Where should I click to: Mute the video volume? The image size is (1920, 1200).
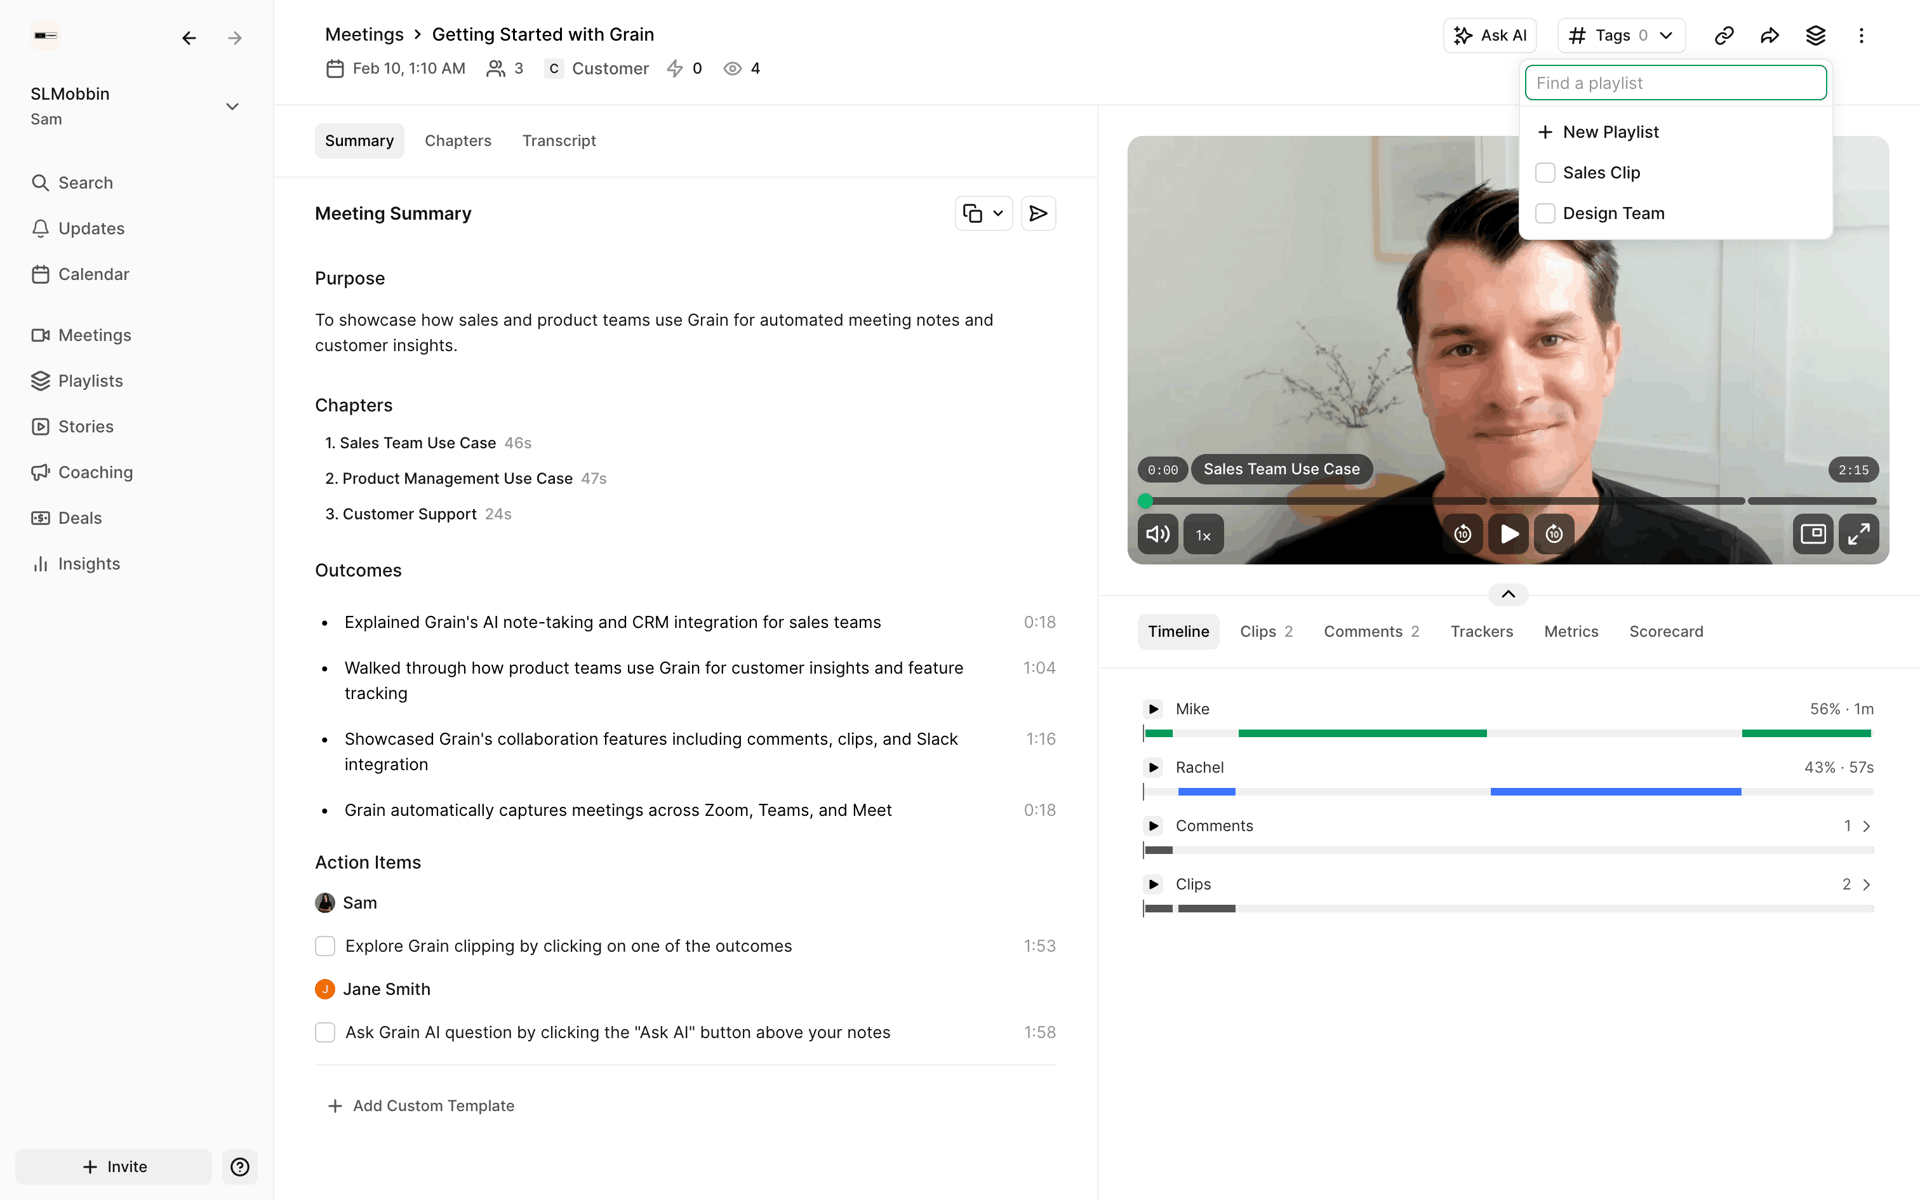point(1158,534)
